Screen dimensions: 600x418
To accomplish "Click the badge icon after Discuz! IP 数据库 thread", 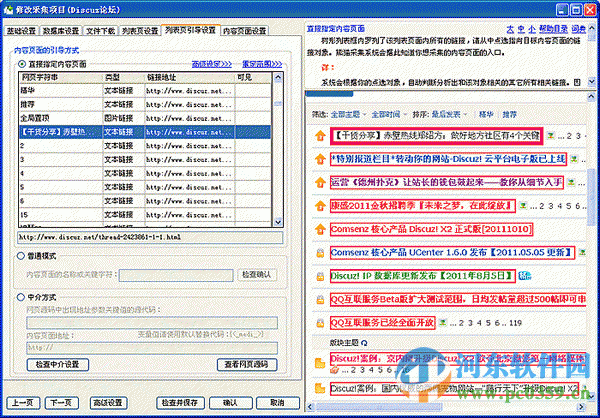I will (x=525, y=276).
